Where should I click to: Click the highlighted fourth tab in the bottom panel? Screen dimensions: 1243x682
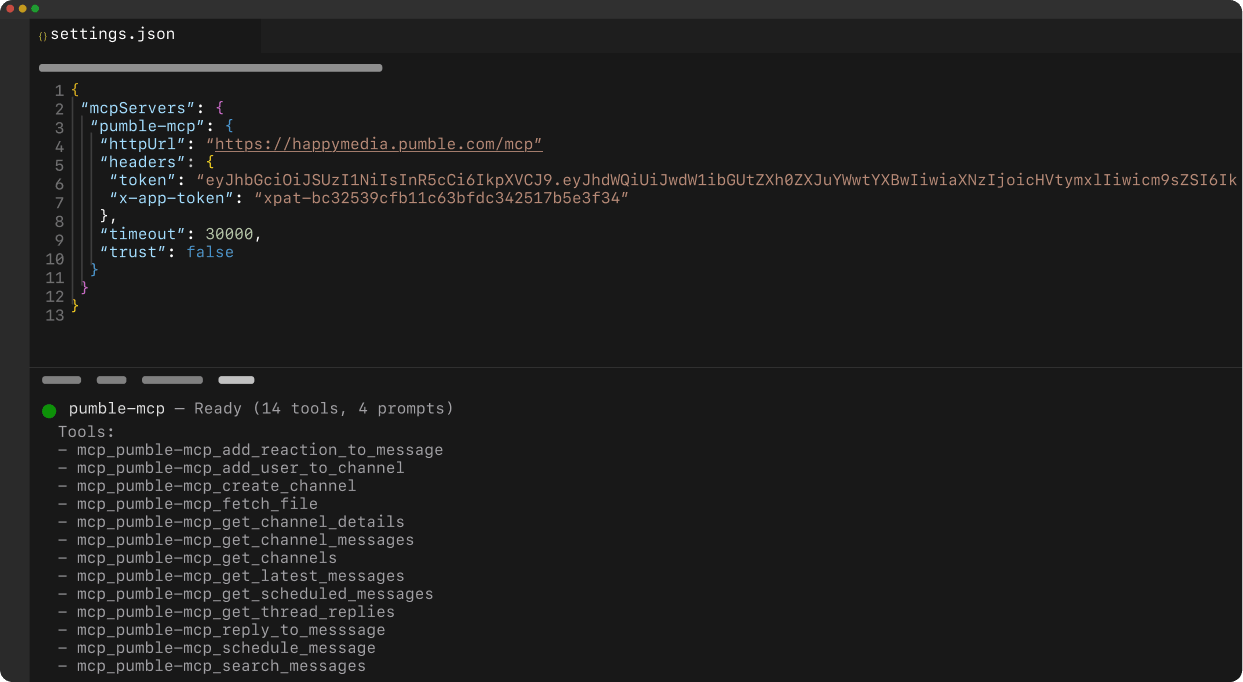click(236, 380)
